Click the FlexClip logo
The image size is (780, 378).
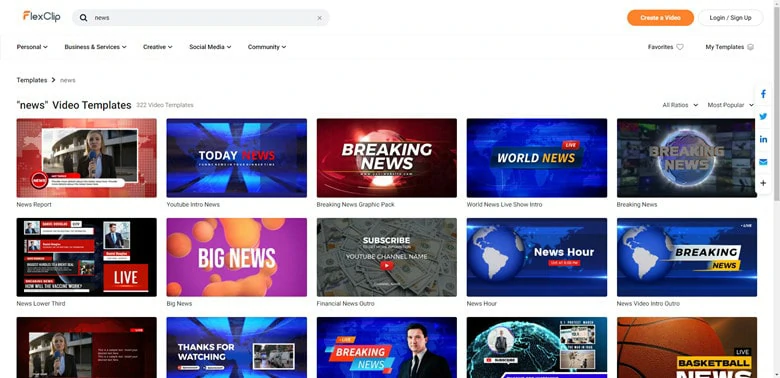[x=41, y=16]
